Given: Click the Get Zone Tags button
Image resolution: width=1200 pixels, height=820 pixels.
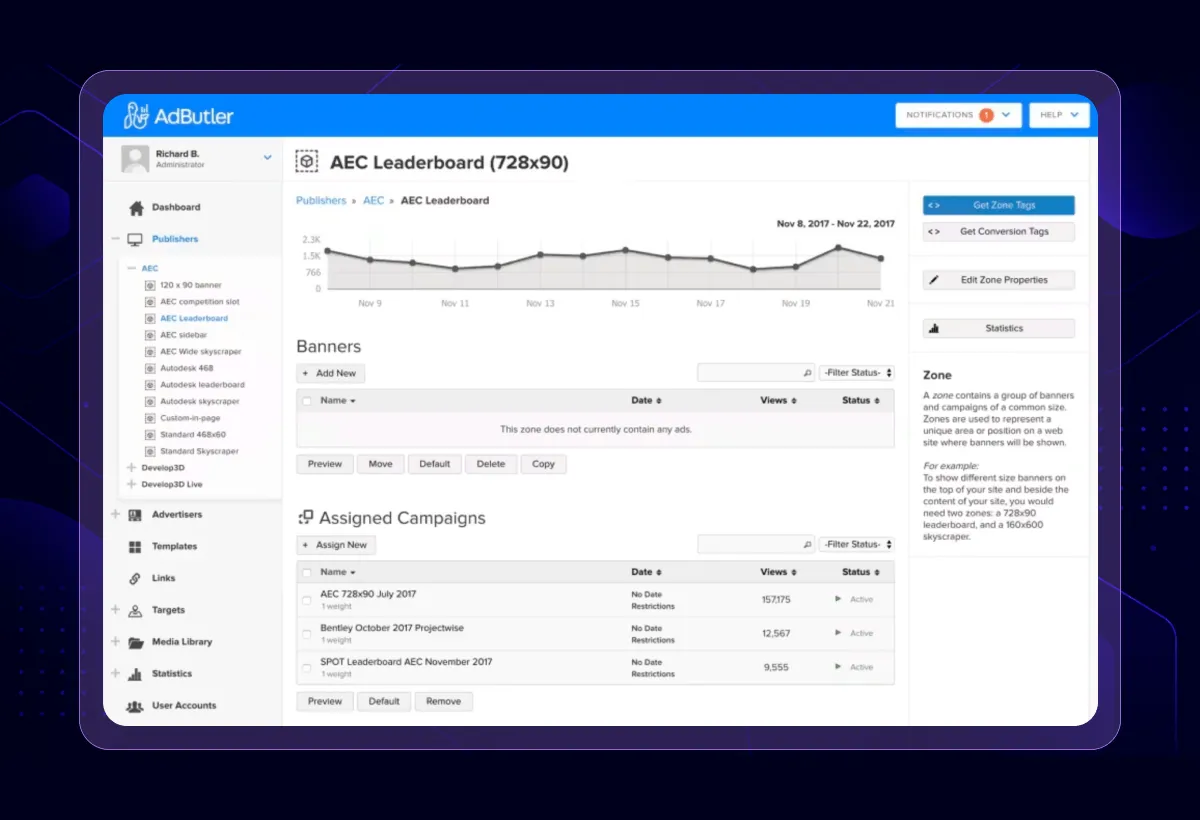Looking at the screenshot, I should pyautogui.click(x=999, y=205).
